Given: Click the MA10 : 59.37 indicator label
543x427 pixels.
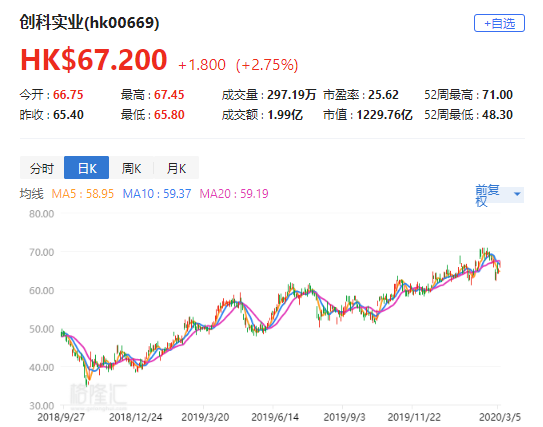Looking at the screenshot, I should point(157,194).
